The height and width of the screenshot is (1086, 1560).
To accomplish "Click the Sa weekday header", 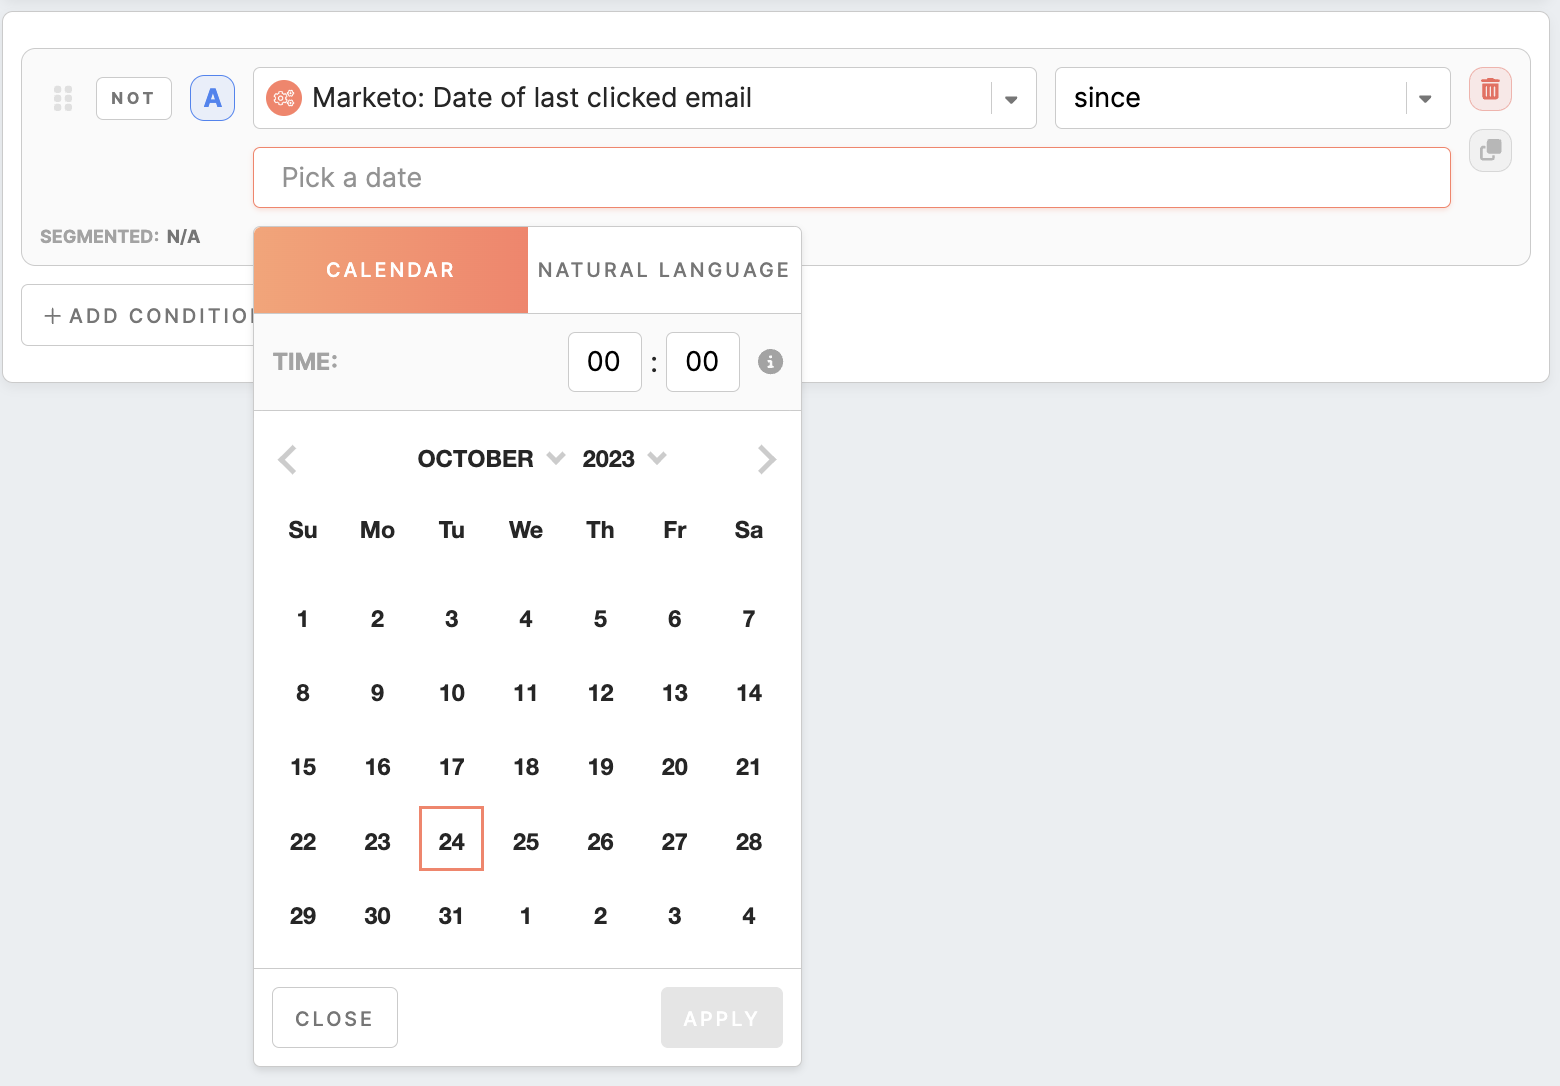I will tap(749, 530).
